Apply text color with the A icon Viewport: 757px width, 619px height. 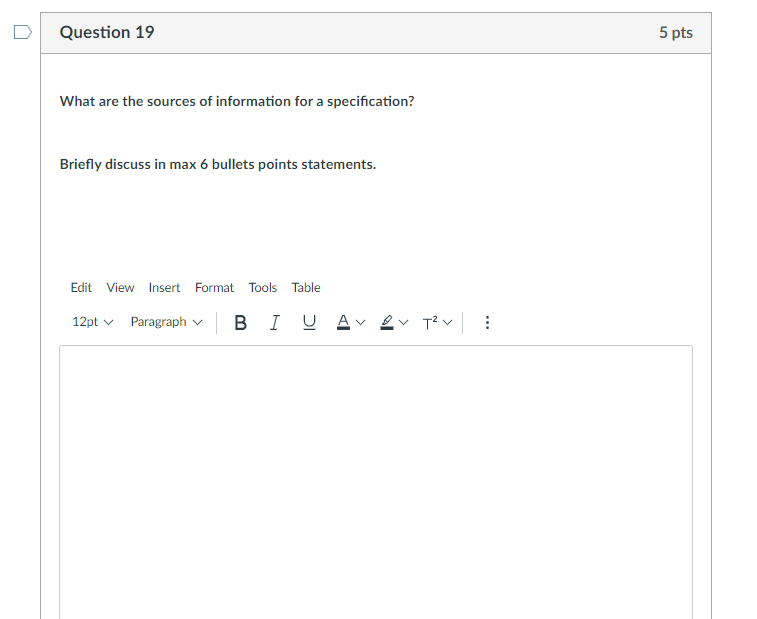point(343,323)
